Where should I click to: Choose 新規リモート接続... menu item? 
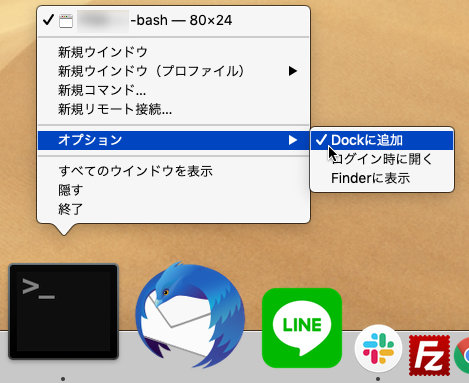pos(173,109)
